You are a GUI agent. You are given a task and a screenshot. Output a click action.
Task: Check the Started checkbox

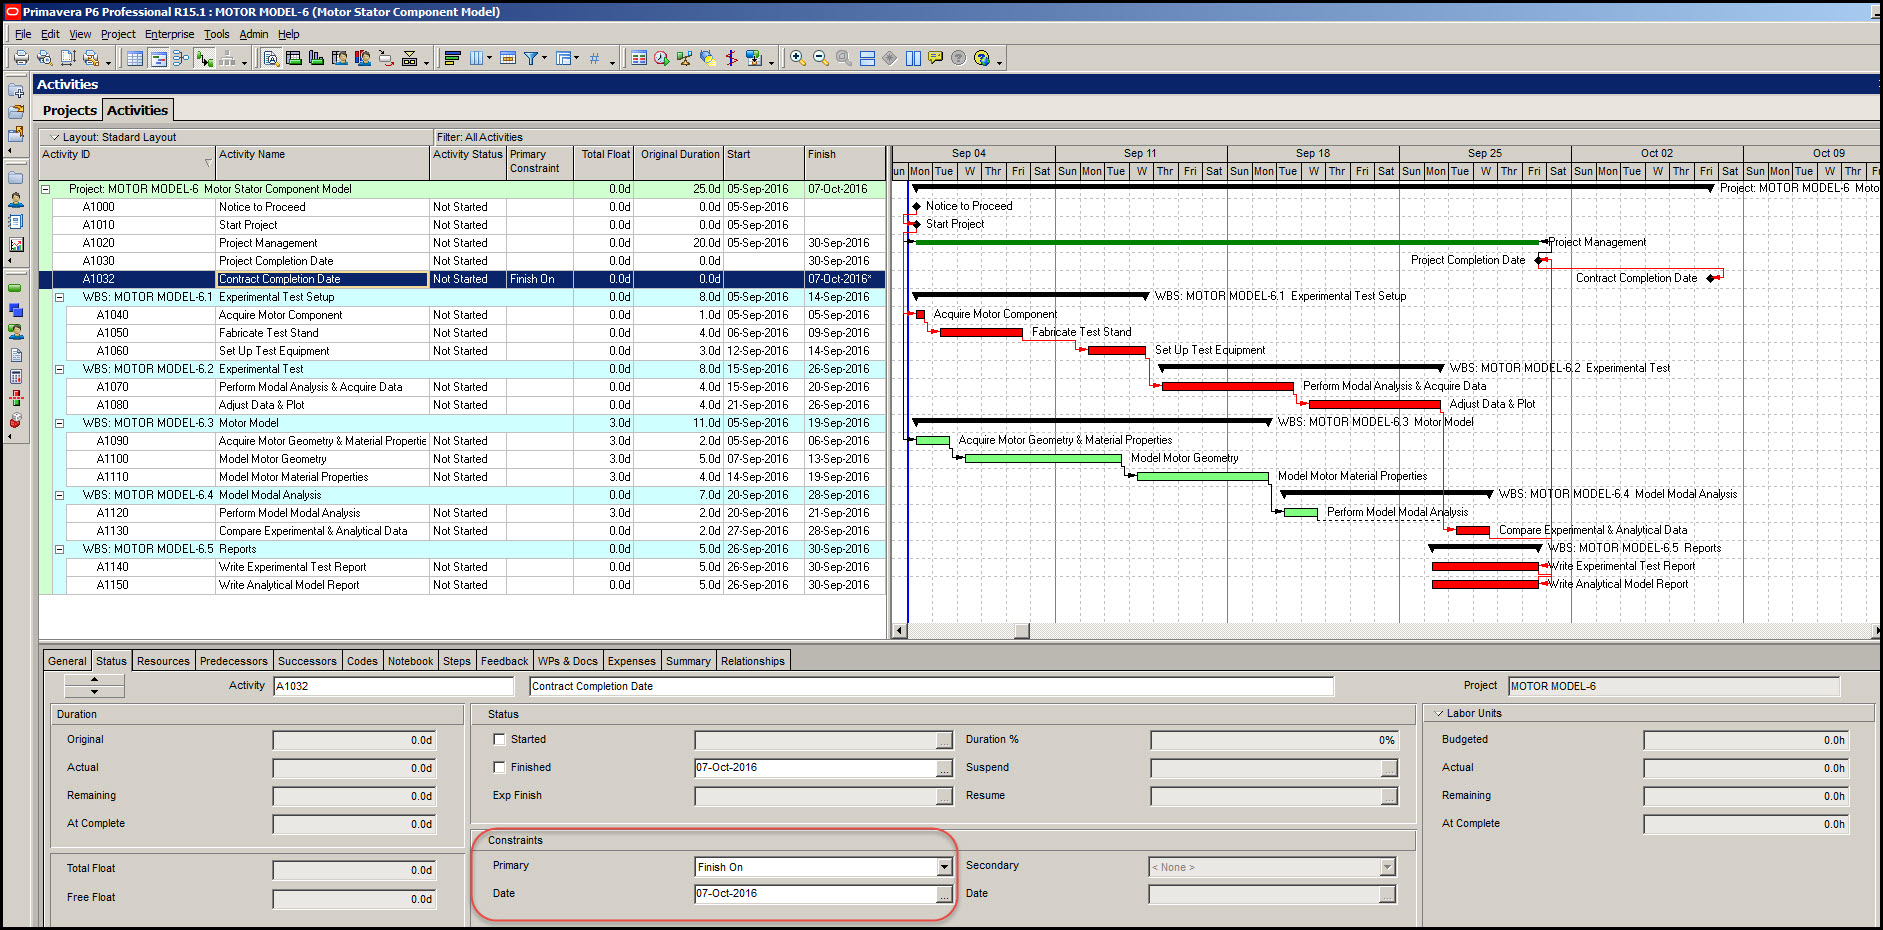tap(499, 740)
